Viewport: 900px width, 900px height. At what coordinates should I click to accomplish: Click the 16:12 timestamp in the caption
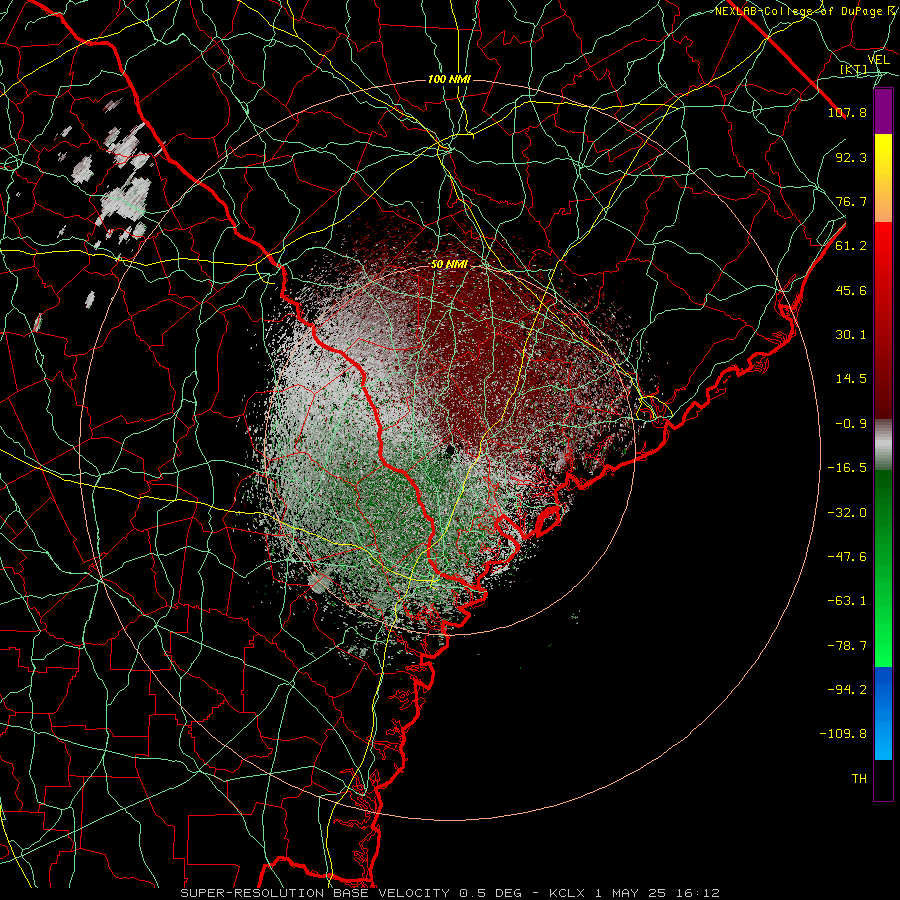[698, 893]
